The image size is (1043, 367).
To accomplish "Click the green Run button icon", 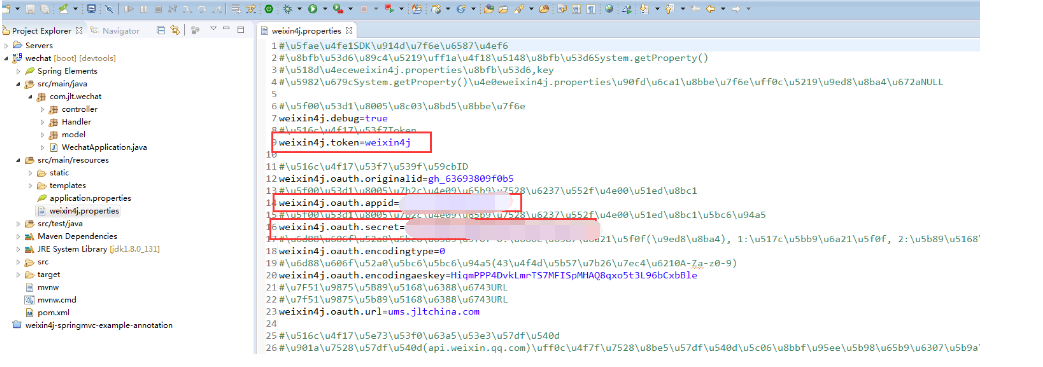I will (312, 9).
